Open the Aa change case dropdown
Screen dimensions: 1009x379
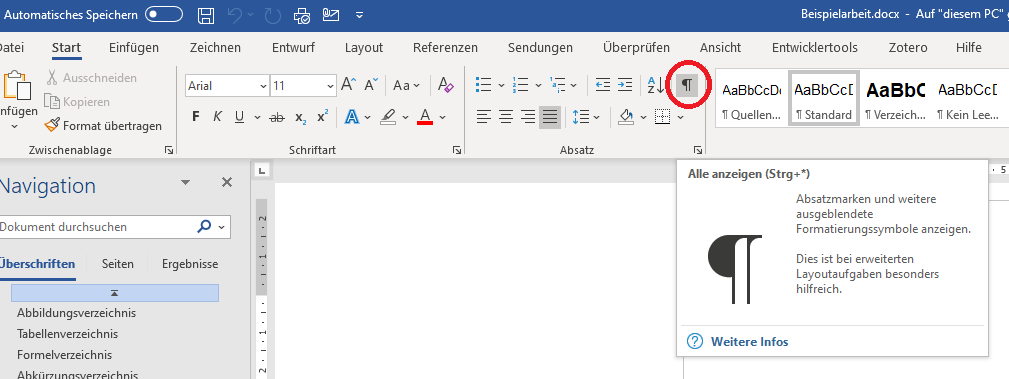406,85
